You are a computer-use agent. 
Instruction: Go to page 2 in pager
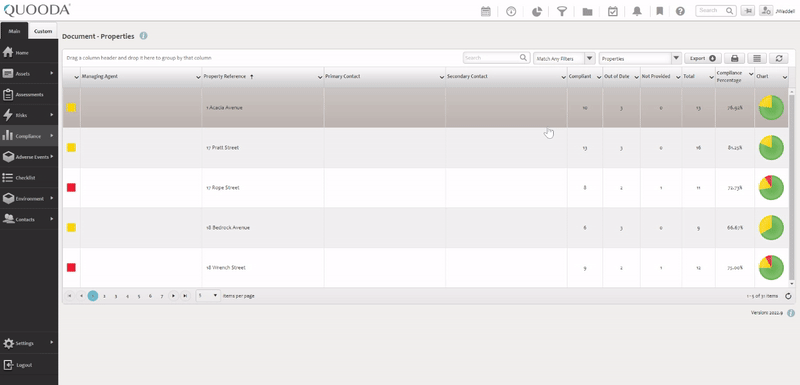pos(104,296)
